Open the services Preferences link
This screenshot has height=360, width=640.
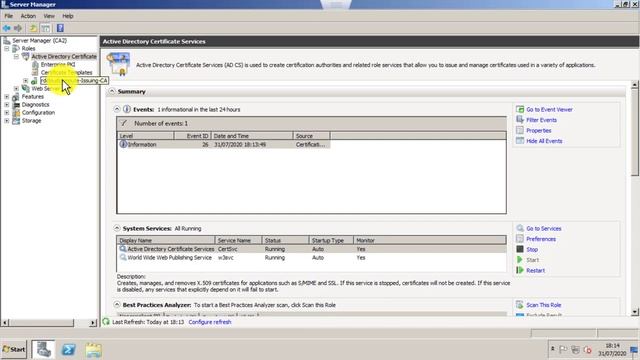tap(541, 239)
